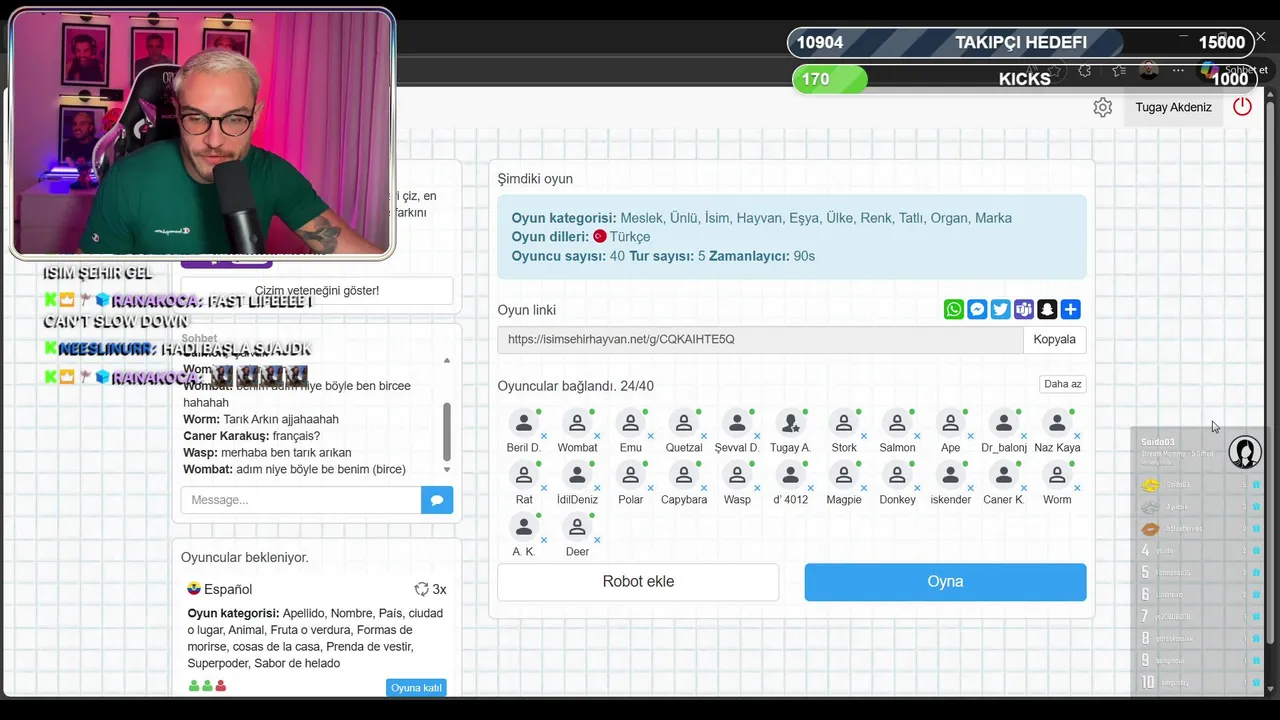The height and width of the screenshot is (720, 1280).
Task: Click Wombat player avatar
Action: pos(577,424)
